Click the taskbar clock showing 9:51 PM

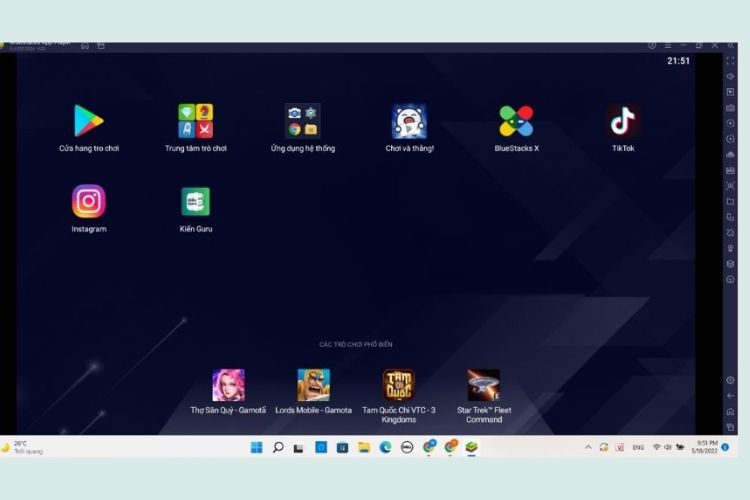tap(705, 447)
